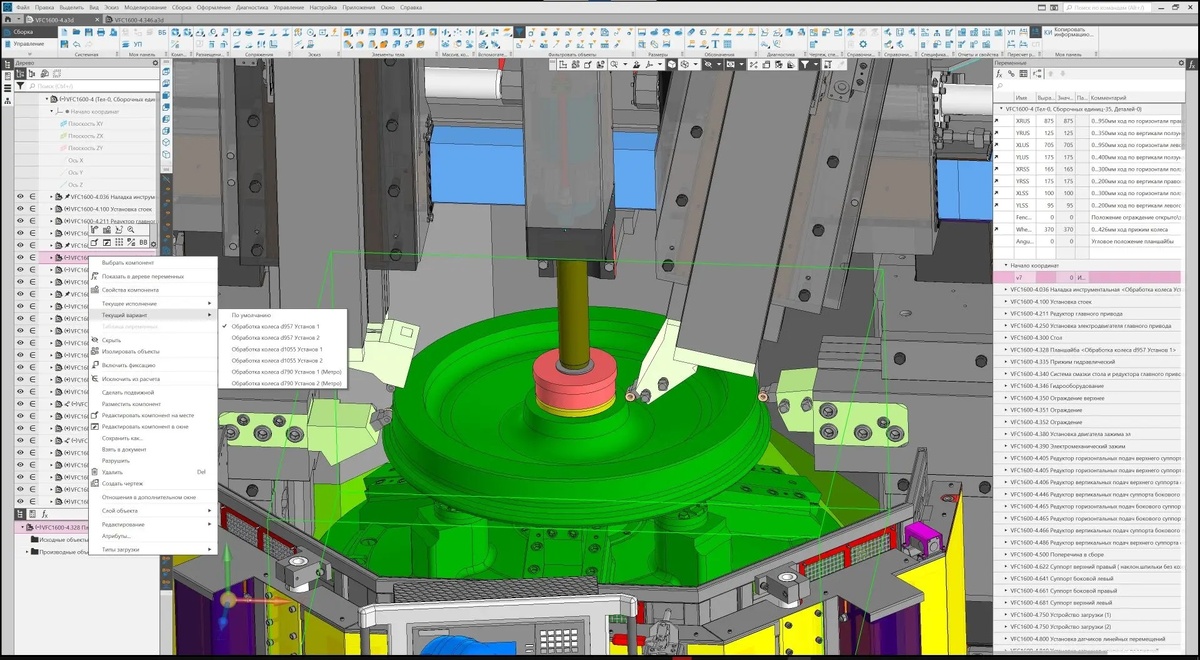Choose Свойства компонента in context menu
This screenshot has height=660, width=1200.
130,290
